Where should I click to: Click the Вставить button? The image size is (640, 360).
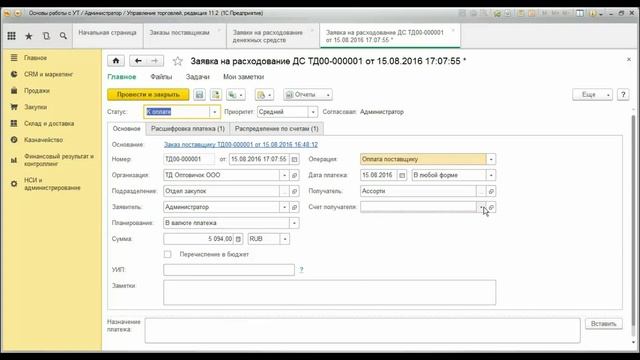coord(604,324)
